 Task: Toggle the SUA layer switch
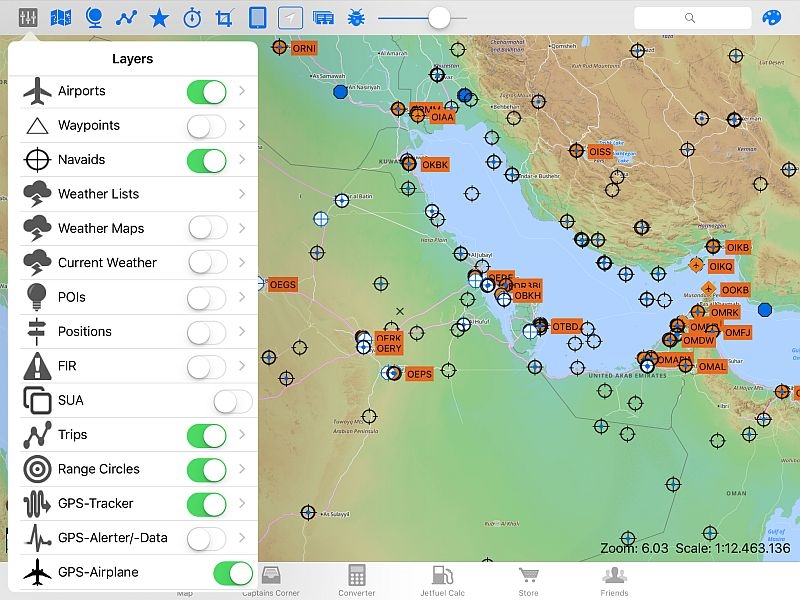pos(233,402)
